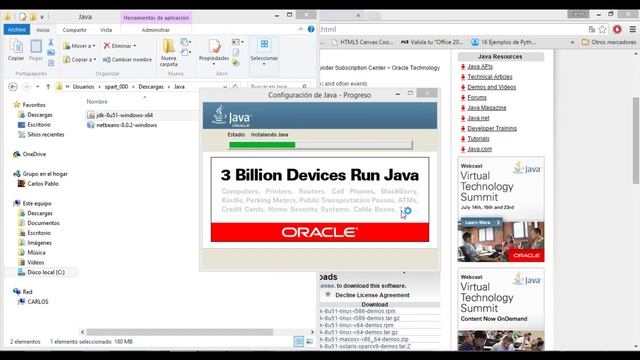Open the Tutorials link in Java Resources
The image size is (640, 360).
tap(478, 139)
